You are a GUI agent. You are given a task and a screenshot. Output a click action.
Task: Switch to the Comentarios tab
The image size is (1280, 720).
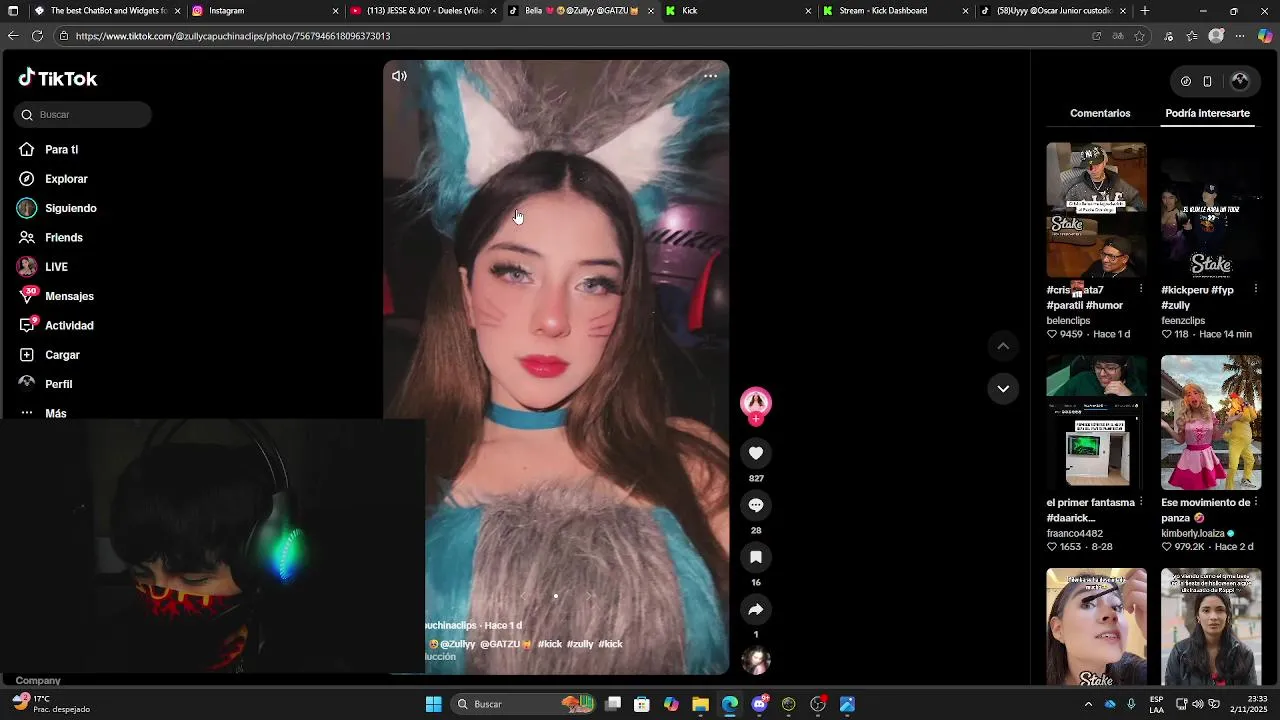click(1100, 113)
